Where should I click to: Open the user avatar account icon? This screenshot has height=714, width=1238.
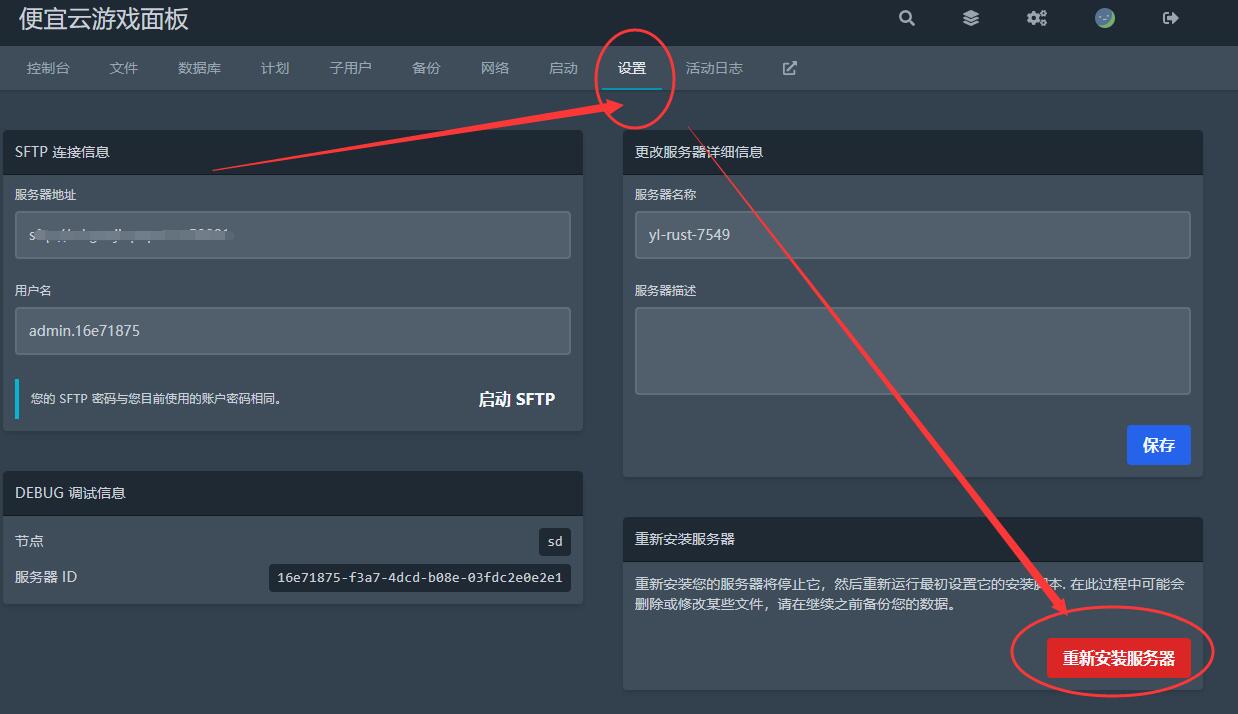click(1104, 18)
